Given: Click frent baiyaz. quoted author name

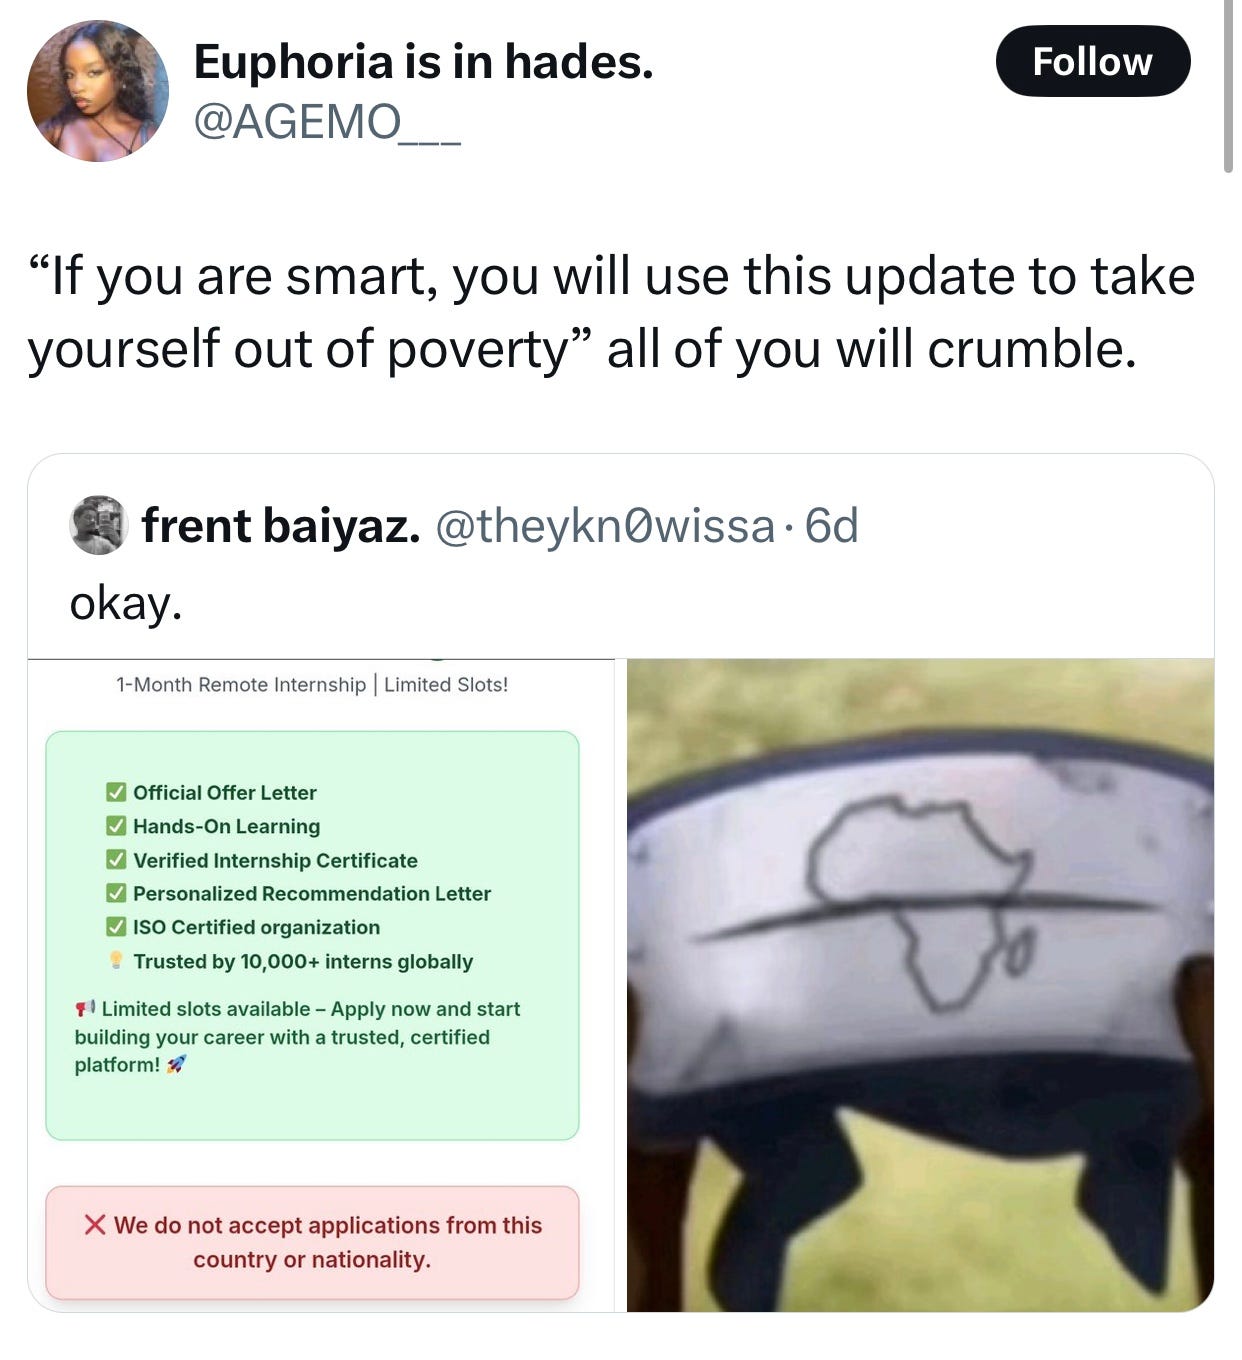Looking at the screenshot, I should pos(281,526).
